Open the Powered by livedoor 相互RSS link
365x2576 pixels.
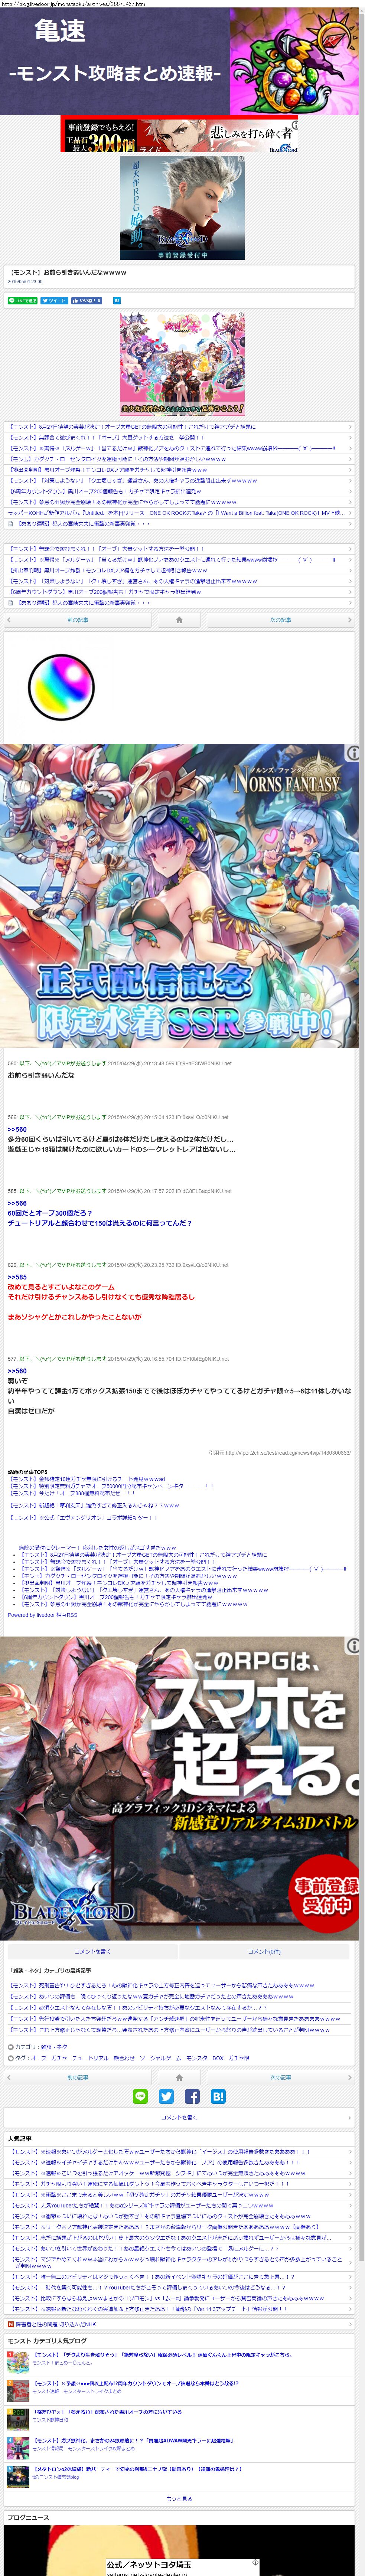pyautogui.click(x=42, y=1615)
